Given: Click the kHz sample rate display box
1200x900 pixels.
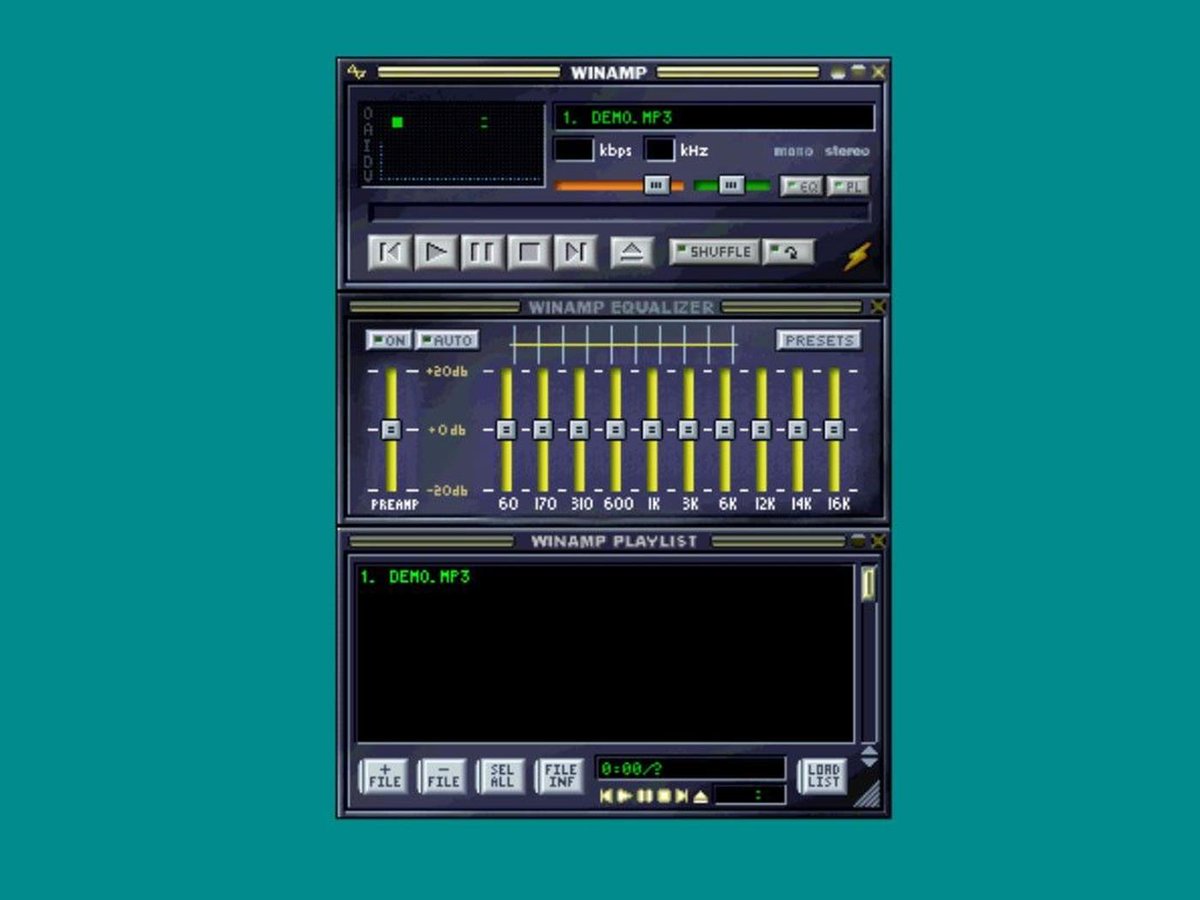Looking at the screenshot, I should point(660,150).
